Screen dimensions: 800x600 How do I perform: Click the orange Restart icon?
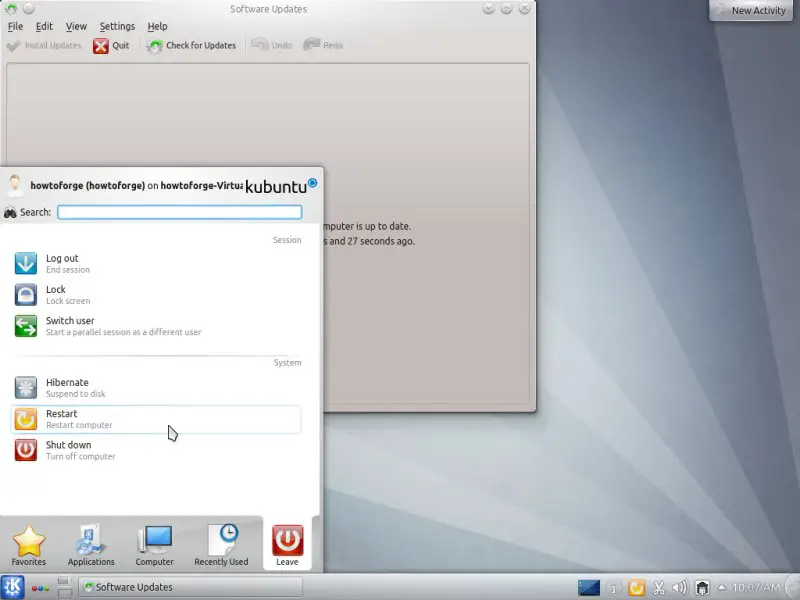(x=26, y=419)
